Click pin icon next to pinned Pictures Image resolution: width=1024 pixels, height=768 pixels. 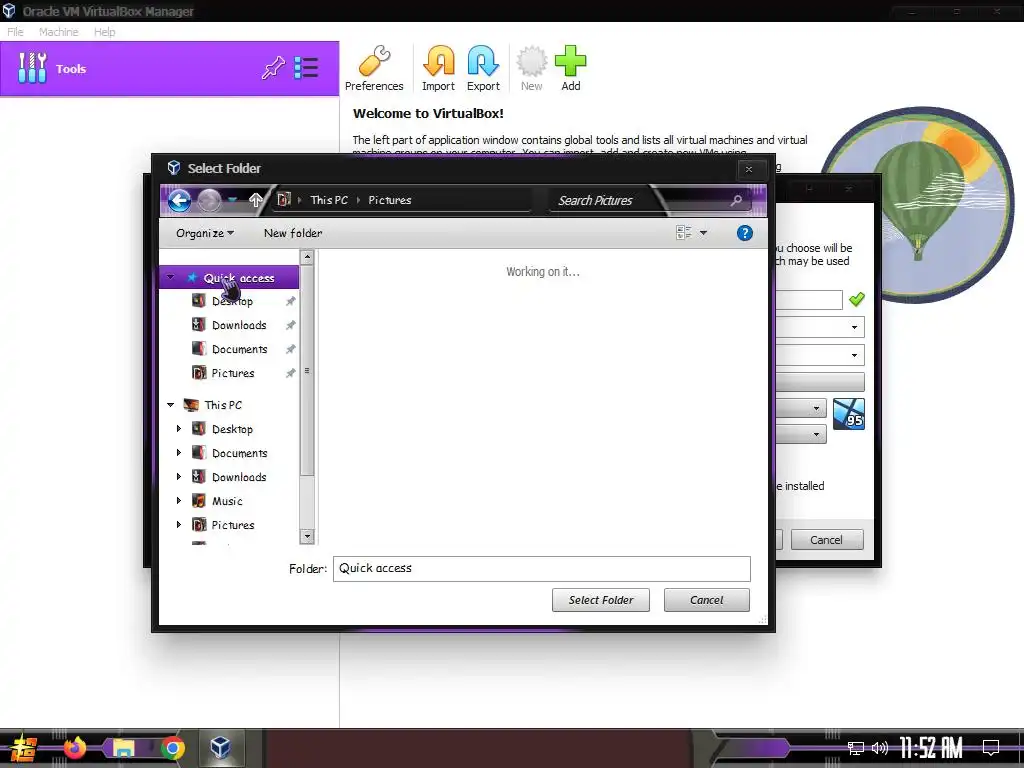coord(291,374)
